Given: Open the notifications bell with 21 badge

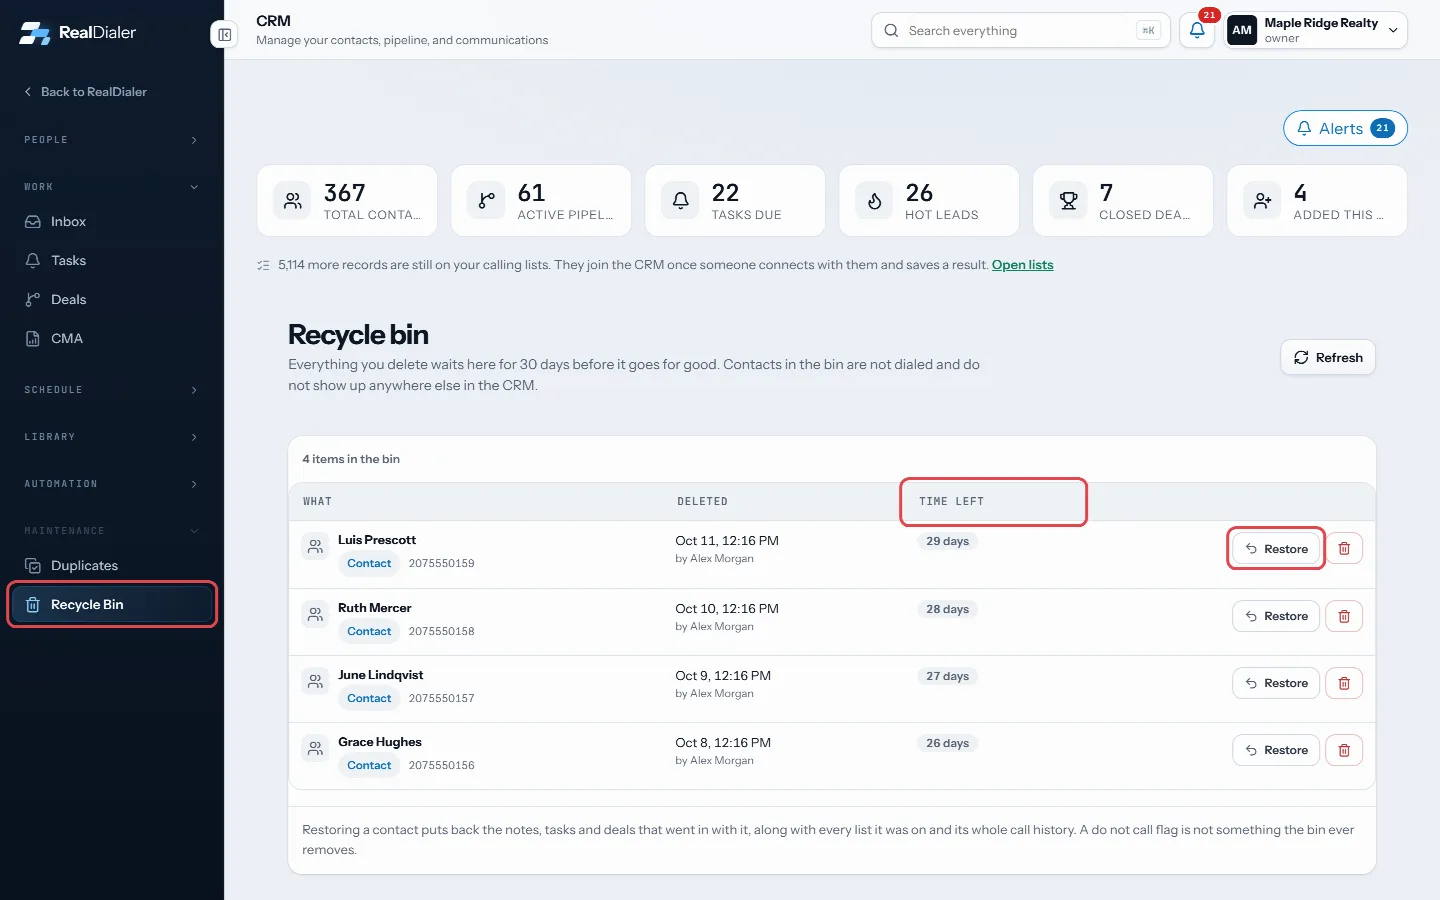Looking at the screenshot, I should pyautogui.click(x=1197, y=30).
